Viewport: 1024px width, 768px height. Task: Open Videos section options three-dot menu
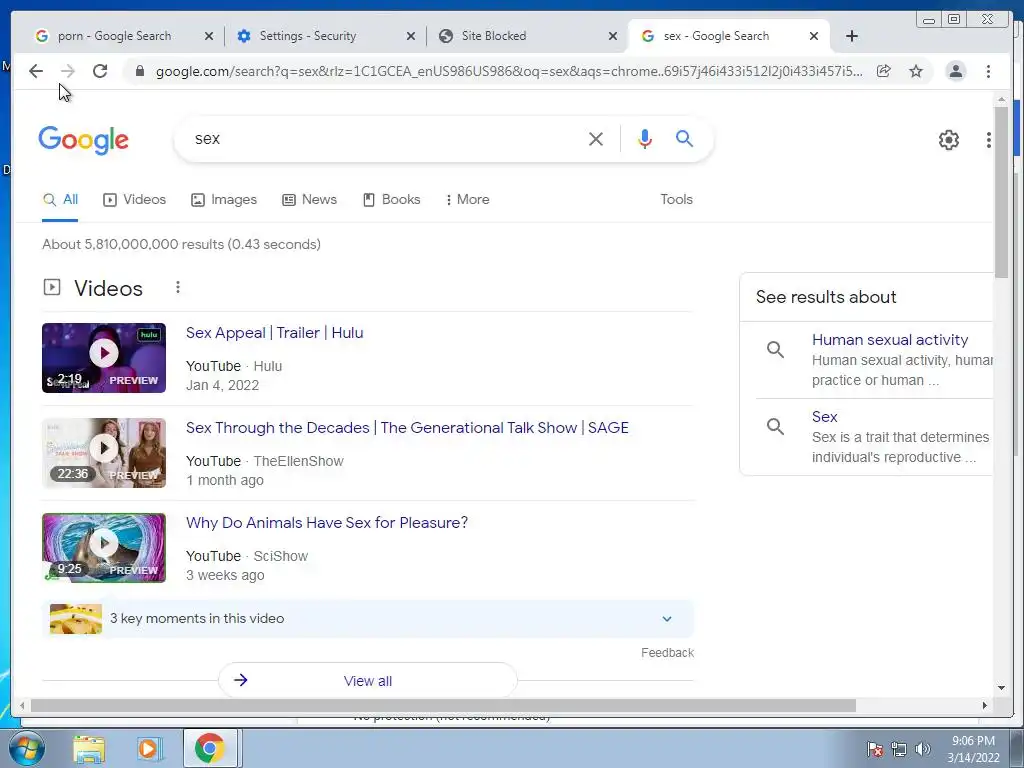(x=178, y=287)
